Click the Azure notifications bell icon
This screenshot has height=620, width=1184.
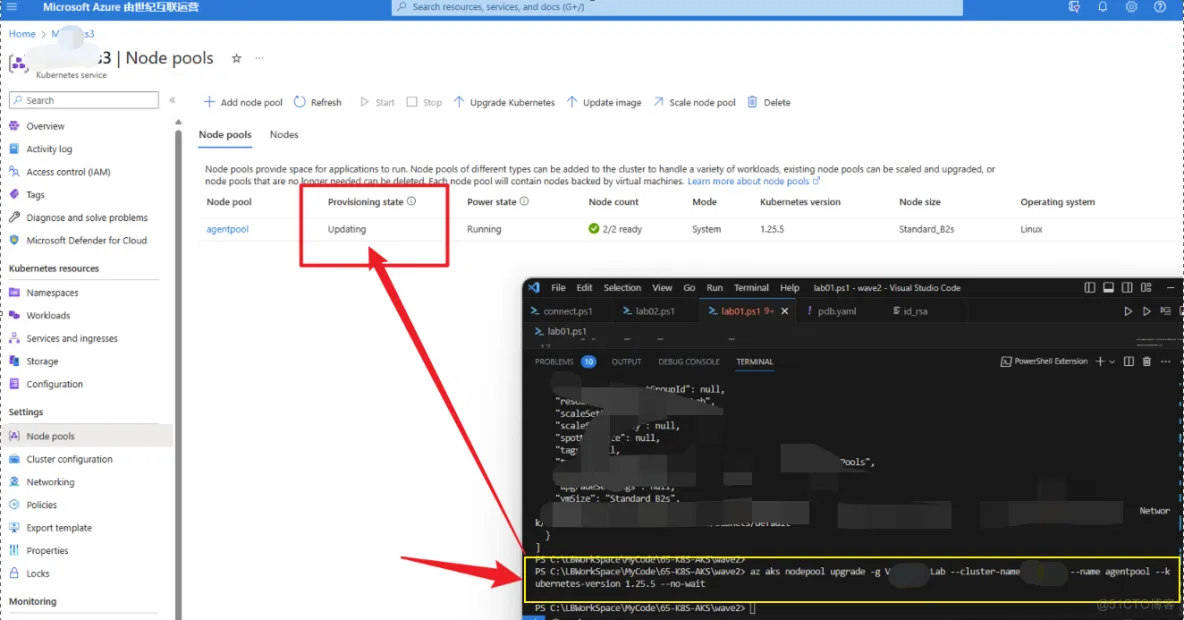pyautogui.click(x=1103, y=7)
